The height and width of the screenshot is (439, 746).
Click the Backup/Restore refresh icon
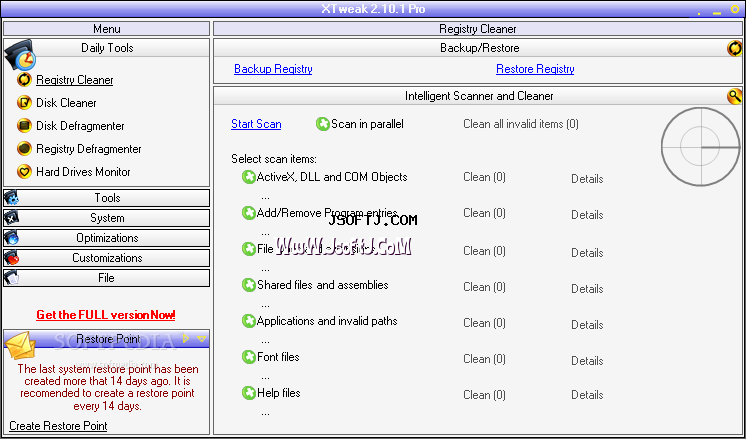[735, 48]
